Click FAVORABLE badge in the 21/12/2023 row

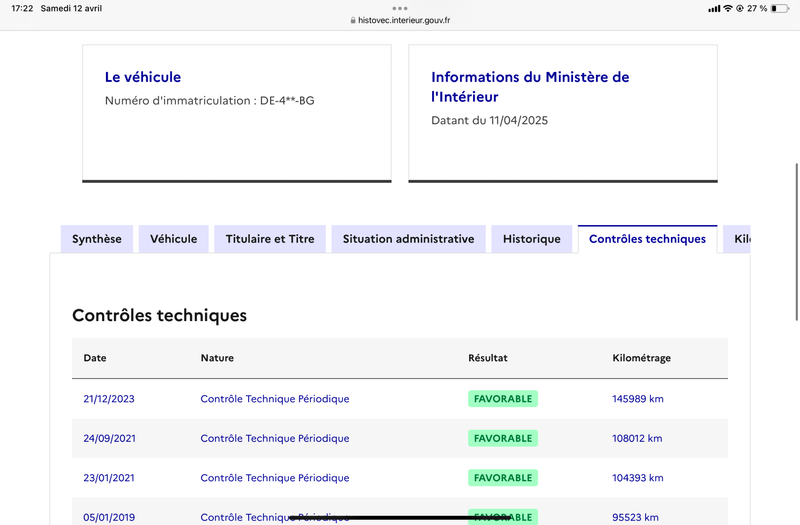(x=503, y=398)
